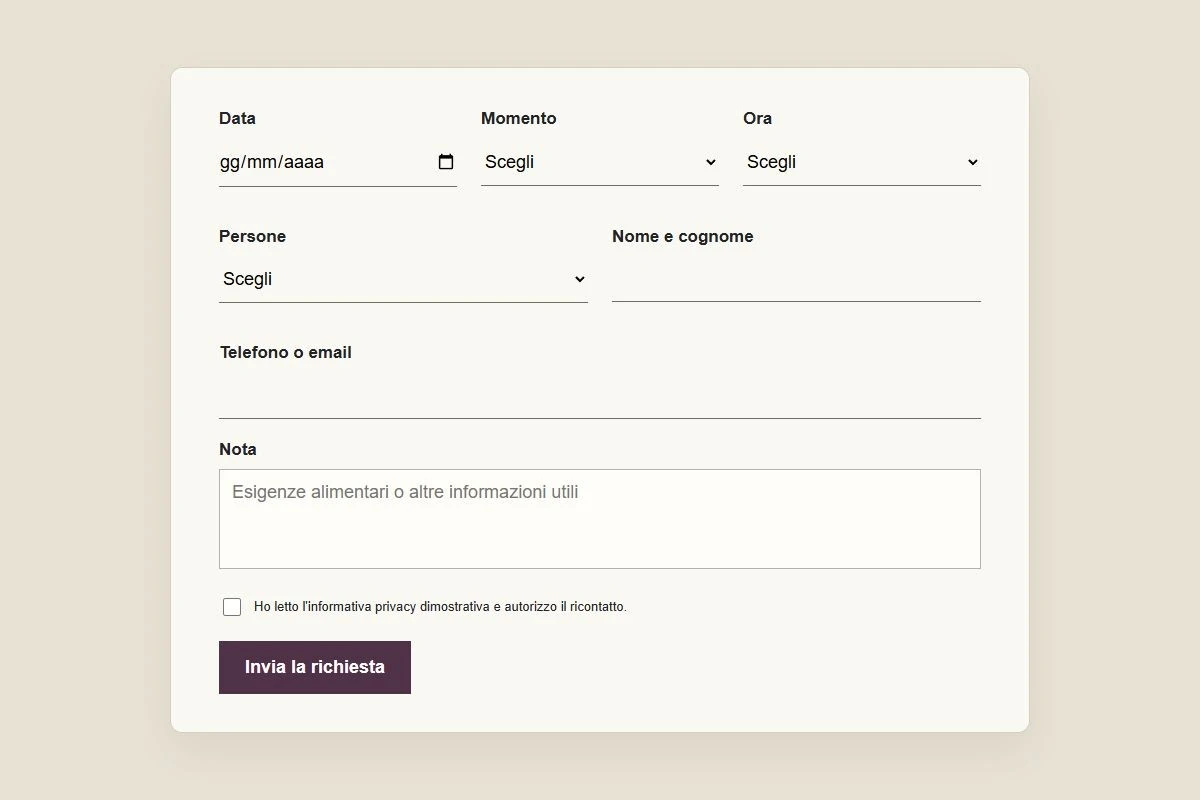Submit with Invia la richiesta button
The image size is (1200, 800).
coord(315,667)
